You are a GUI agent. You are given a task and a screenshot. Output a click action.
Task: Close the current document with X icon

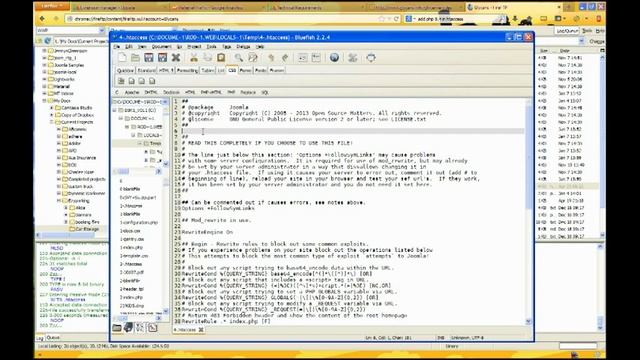pos(176,58)
